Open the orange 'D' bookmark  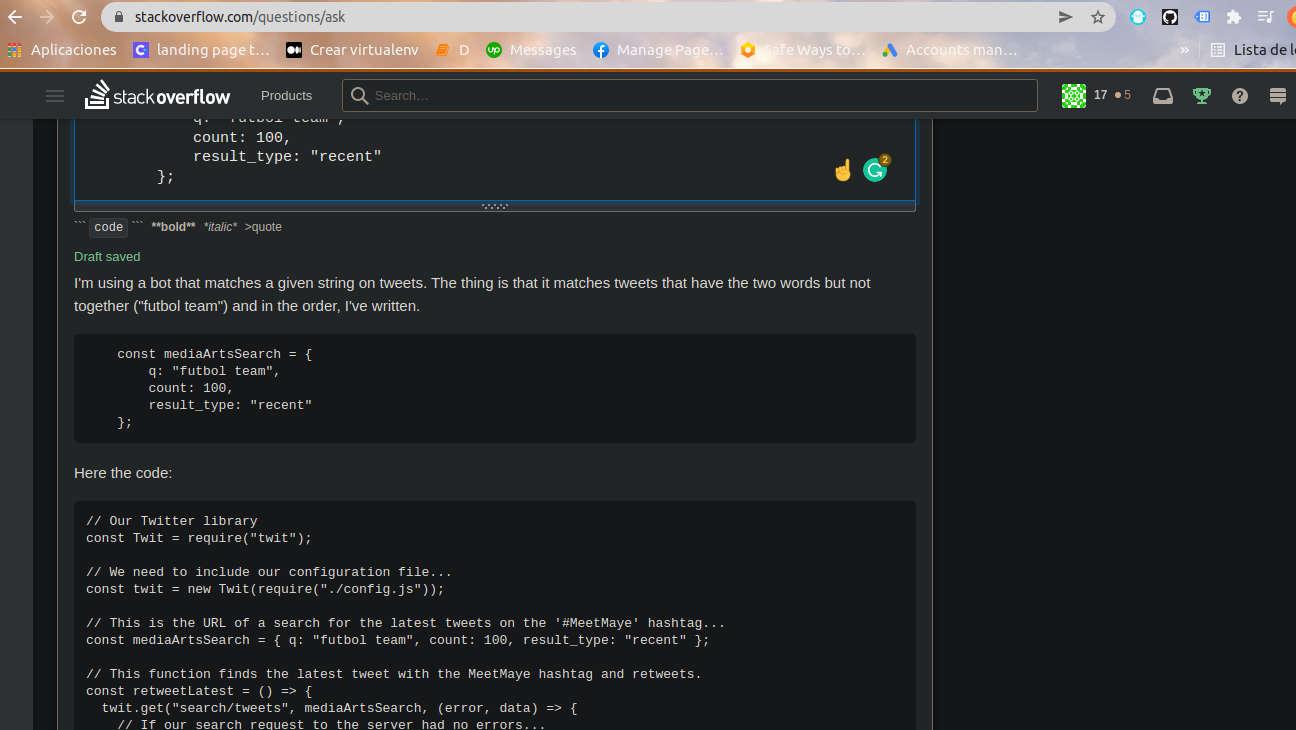point(452,49)
